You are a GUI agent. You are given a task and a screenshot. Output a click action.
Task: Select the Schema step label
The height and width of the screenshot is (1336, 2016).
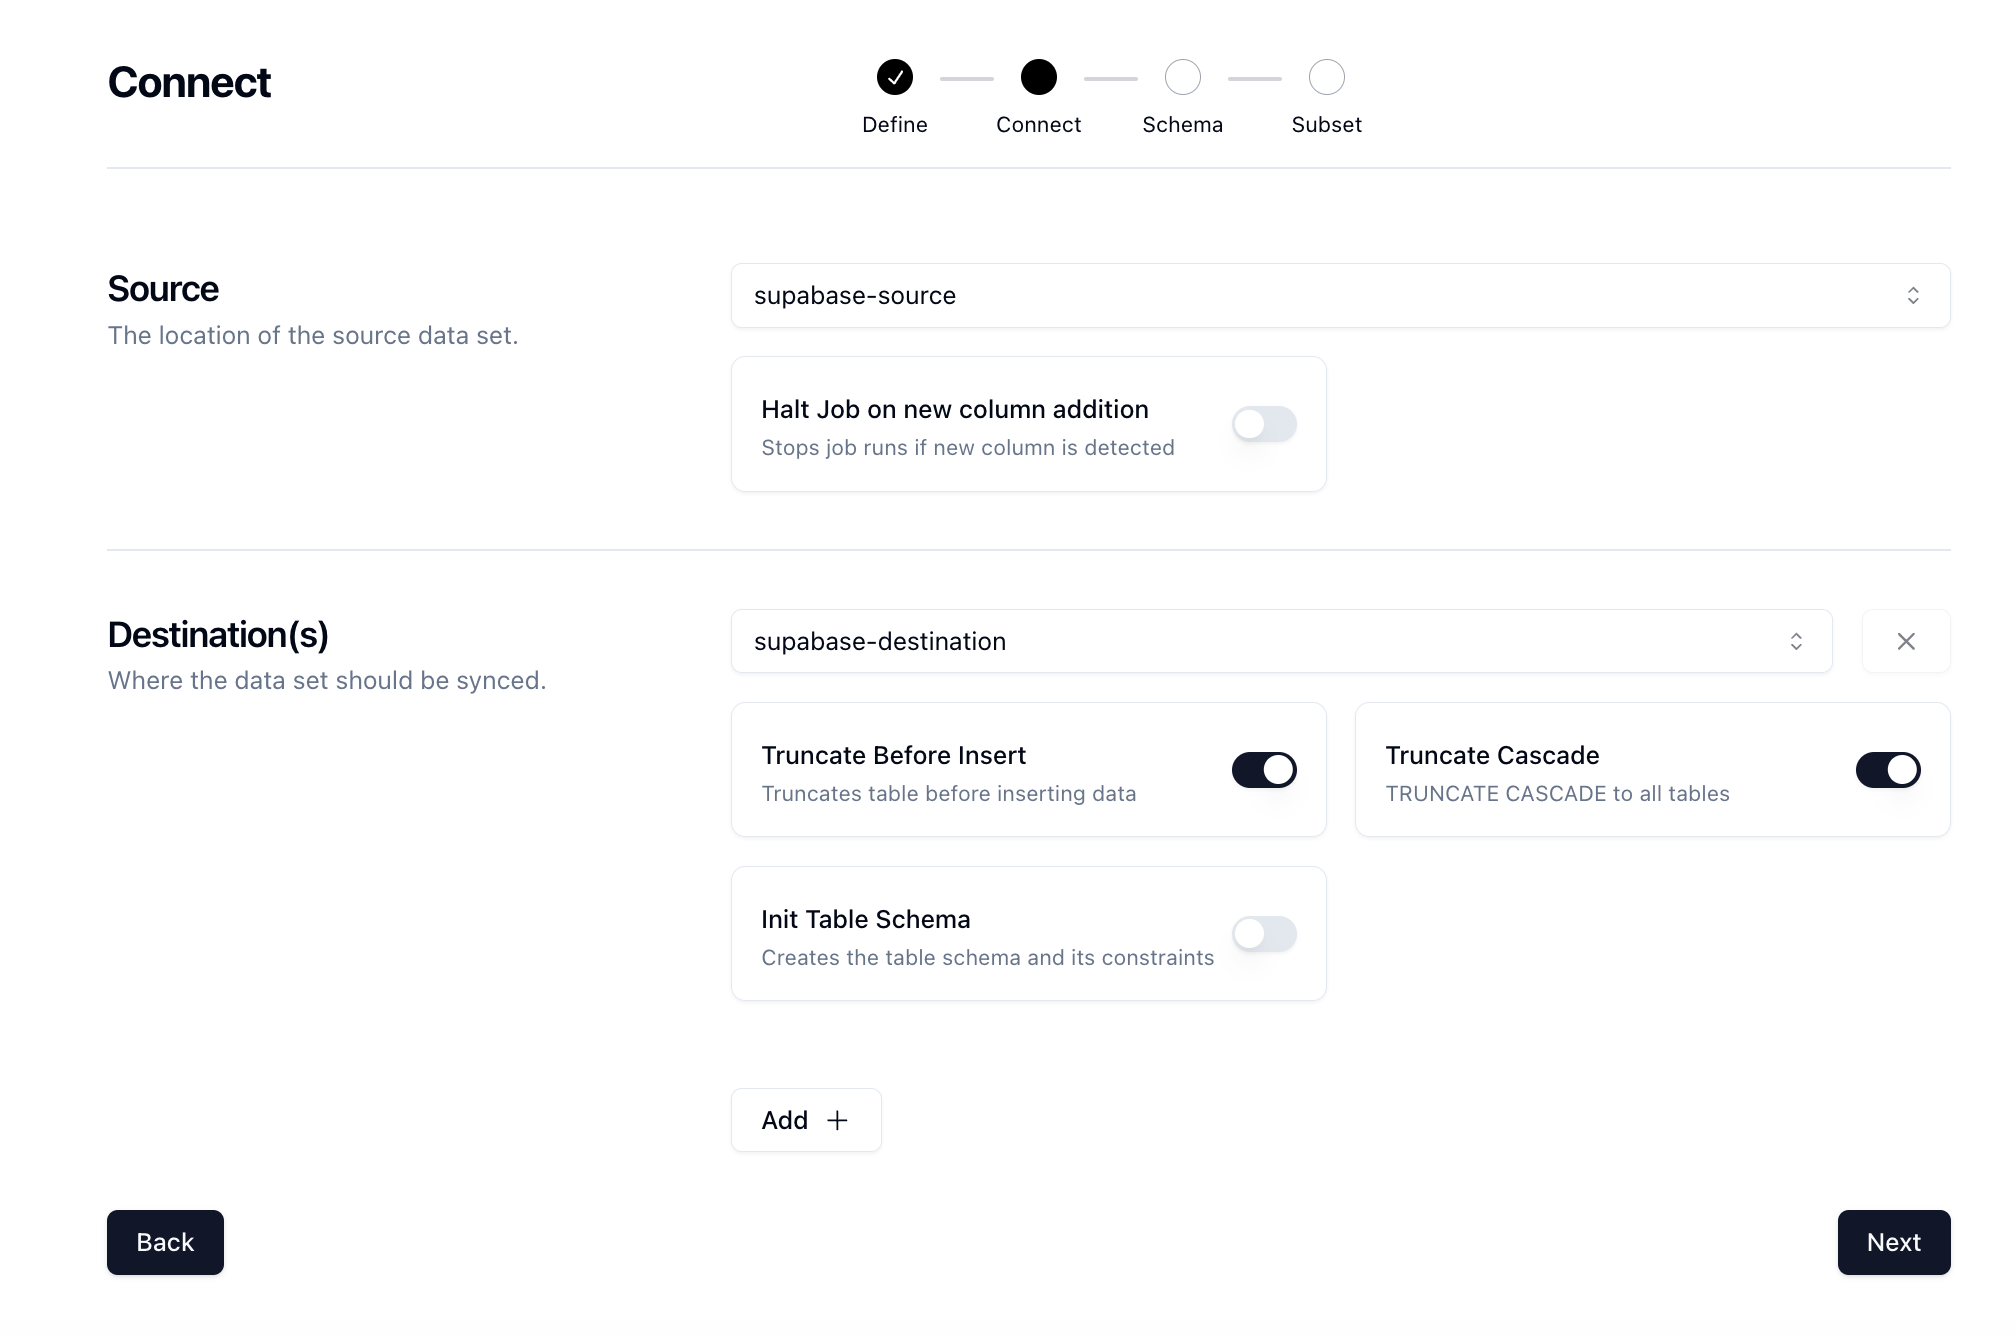click(x=1182, y=125)
